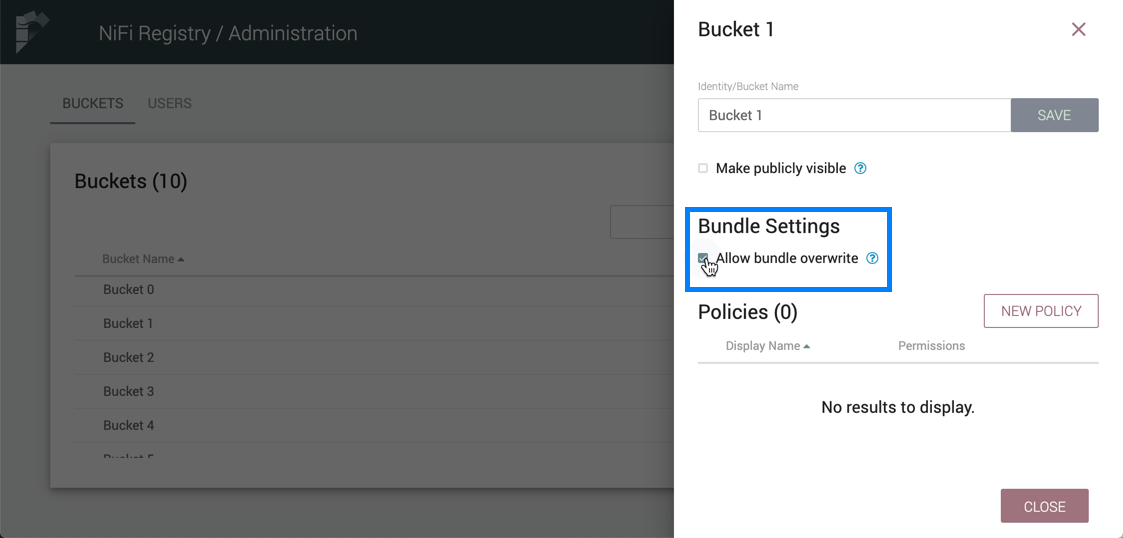Image resolution: width=1123 pixels, height=538 pixels.
Task: Click the Permissions column header
Action: click(x=931, y=346)
